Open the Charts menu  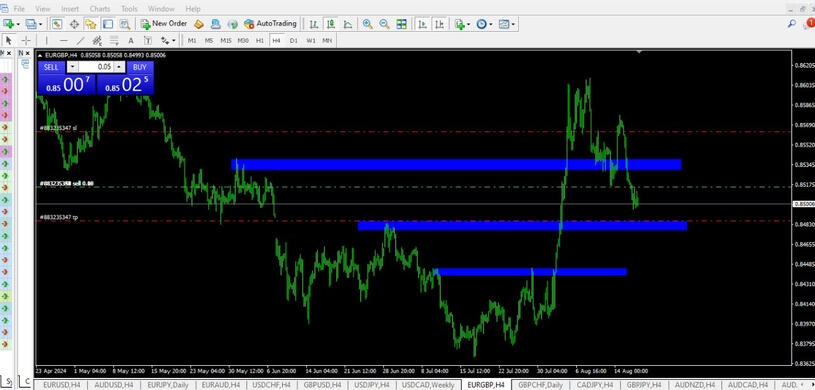(100, 9)
